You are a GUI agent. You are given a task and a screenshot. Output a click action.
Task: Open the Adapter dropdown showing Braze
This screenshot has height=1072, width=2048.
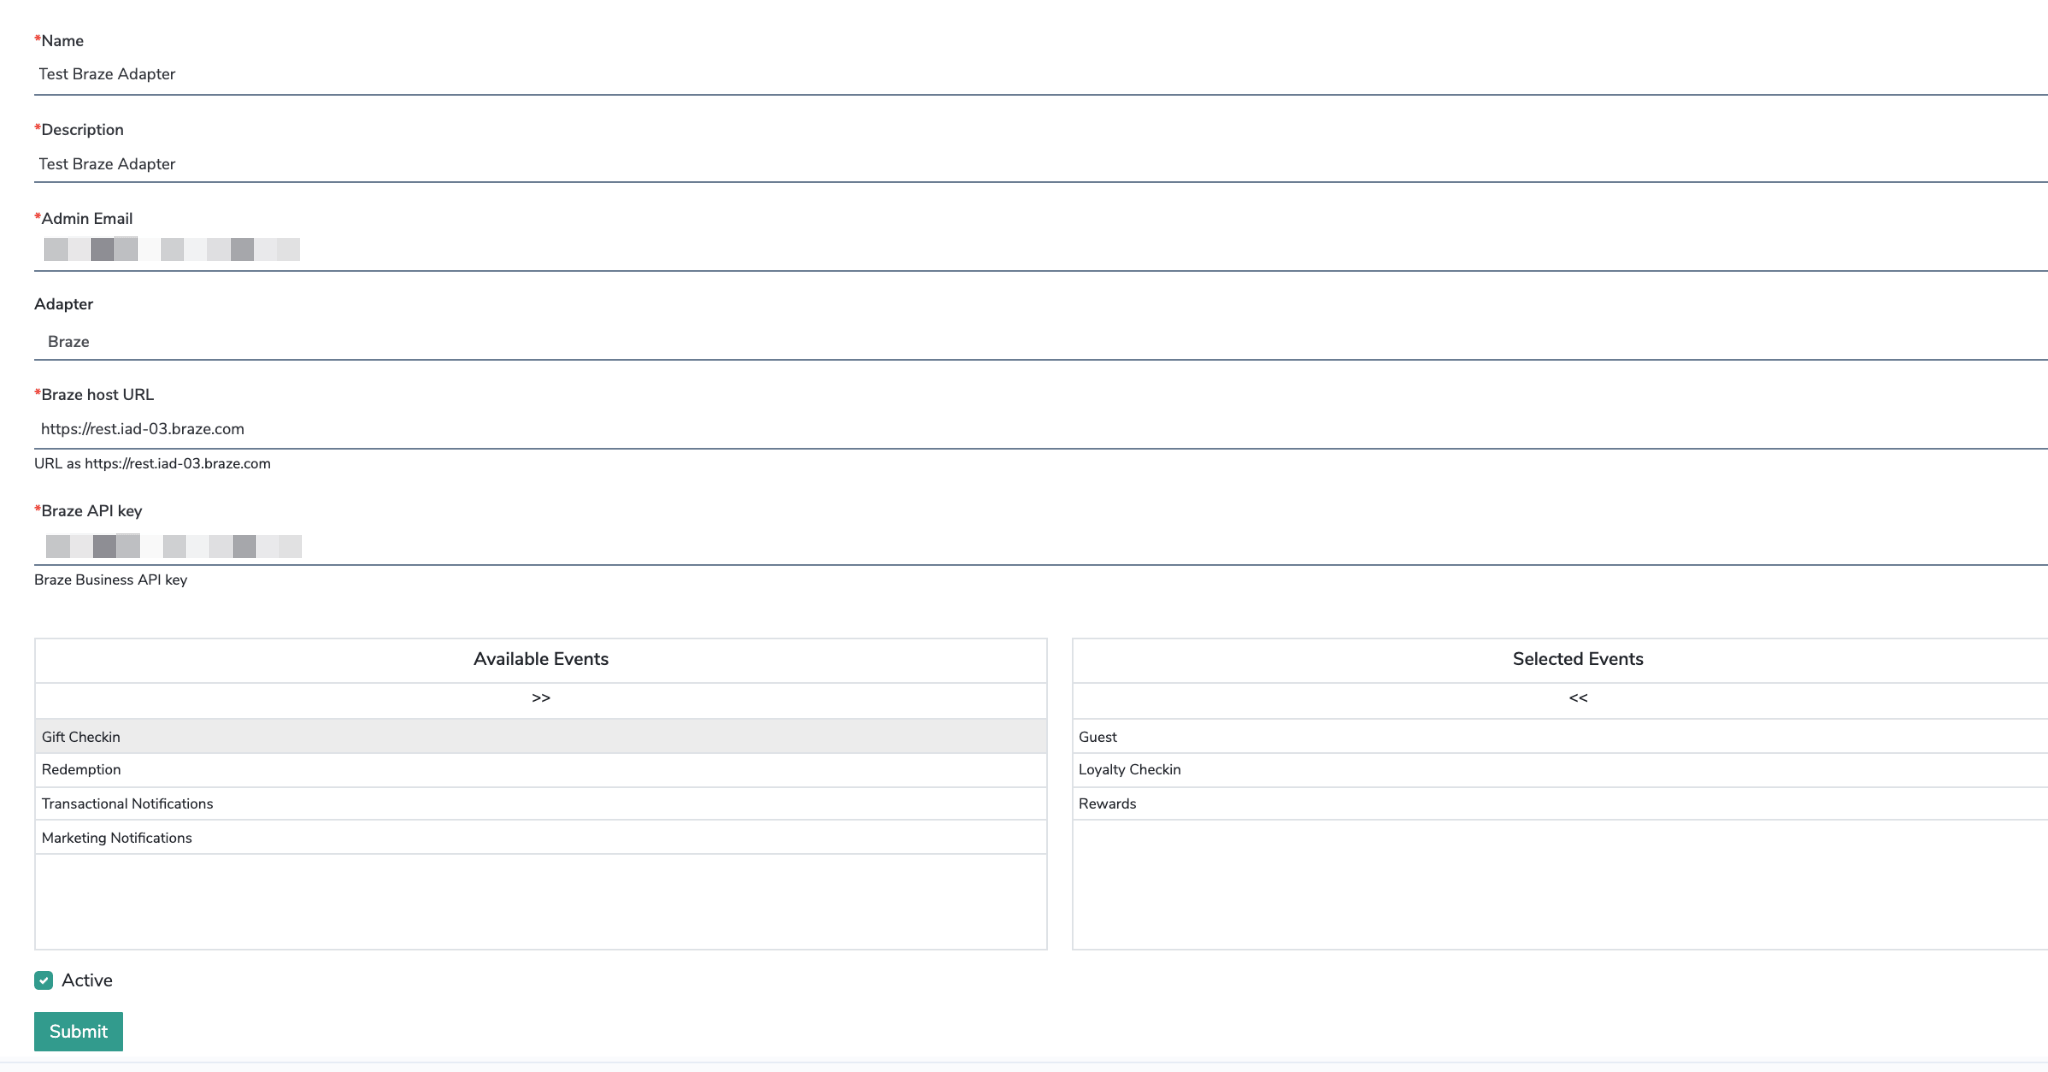coord(1040,342)
